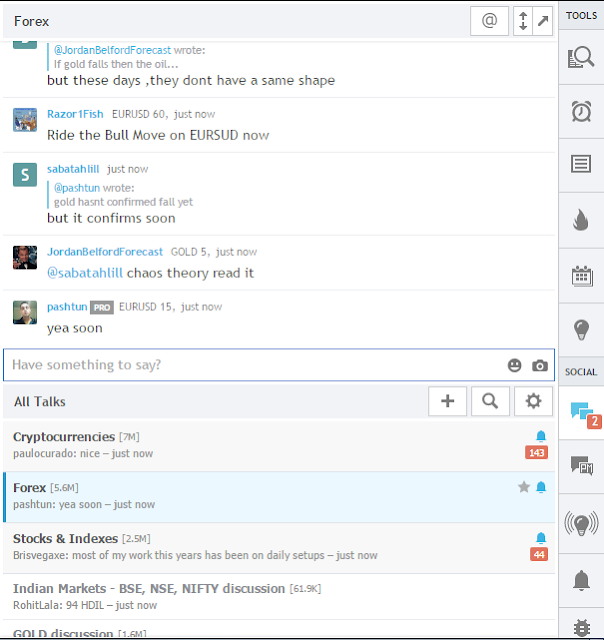Click the alarm clock alerts icon
The image size is (604, 640).
pos(581,111)
